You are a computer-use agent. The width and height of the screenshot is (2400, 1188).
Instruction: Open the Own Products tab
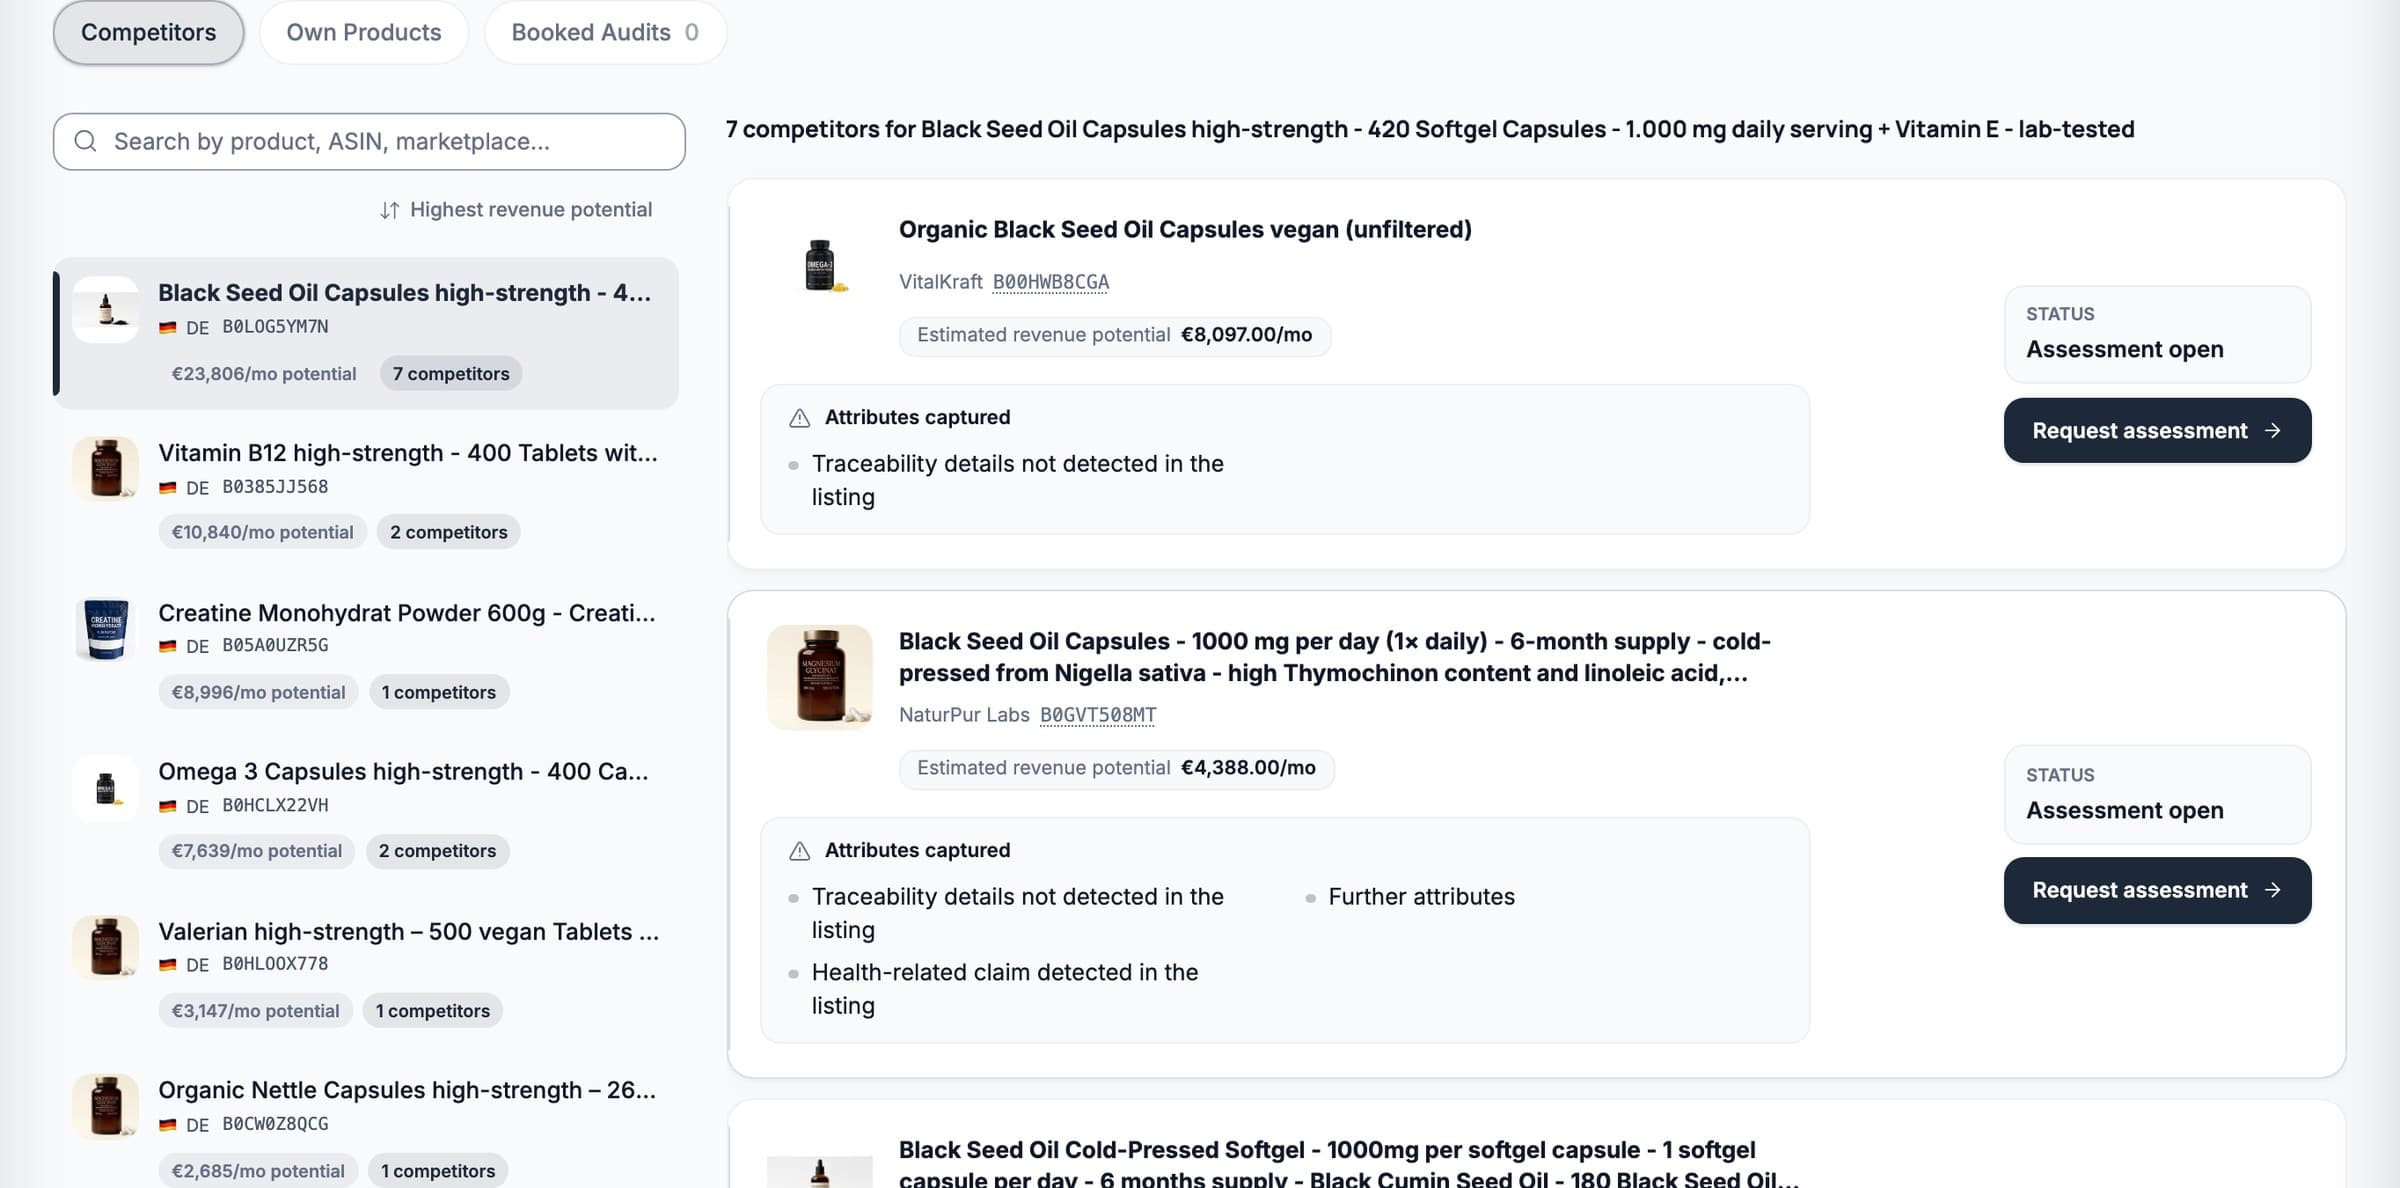click(x=363, y=32)
